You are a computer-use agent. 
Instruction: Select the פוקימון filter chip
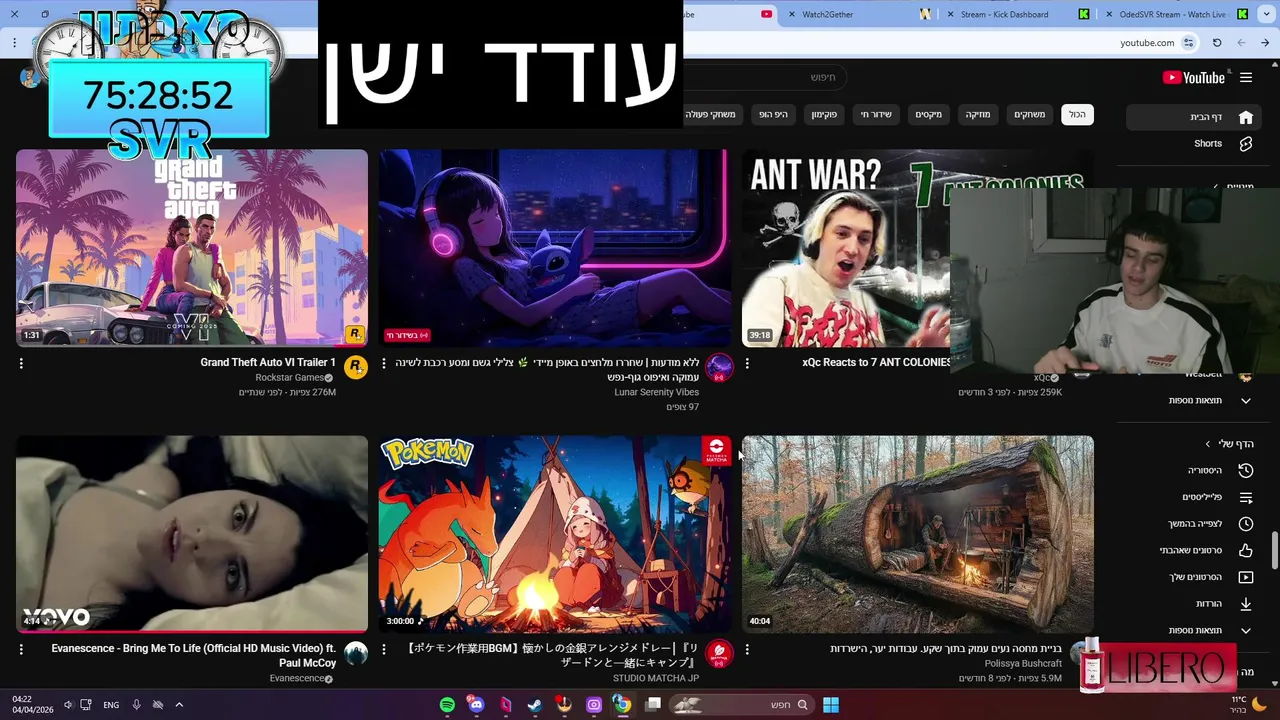click(823, 115)
